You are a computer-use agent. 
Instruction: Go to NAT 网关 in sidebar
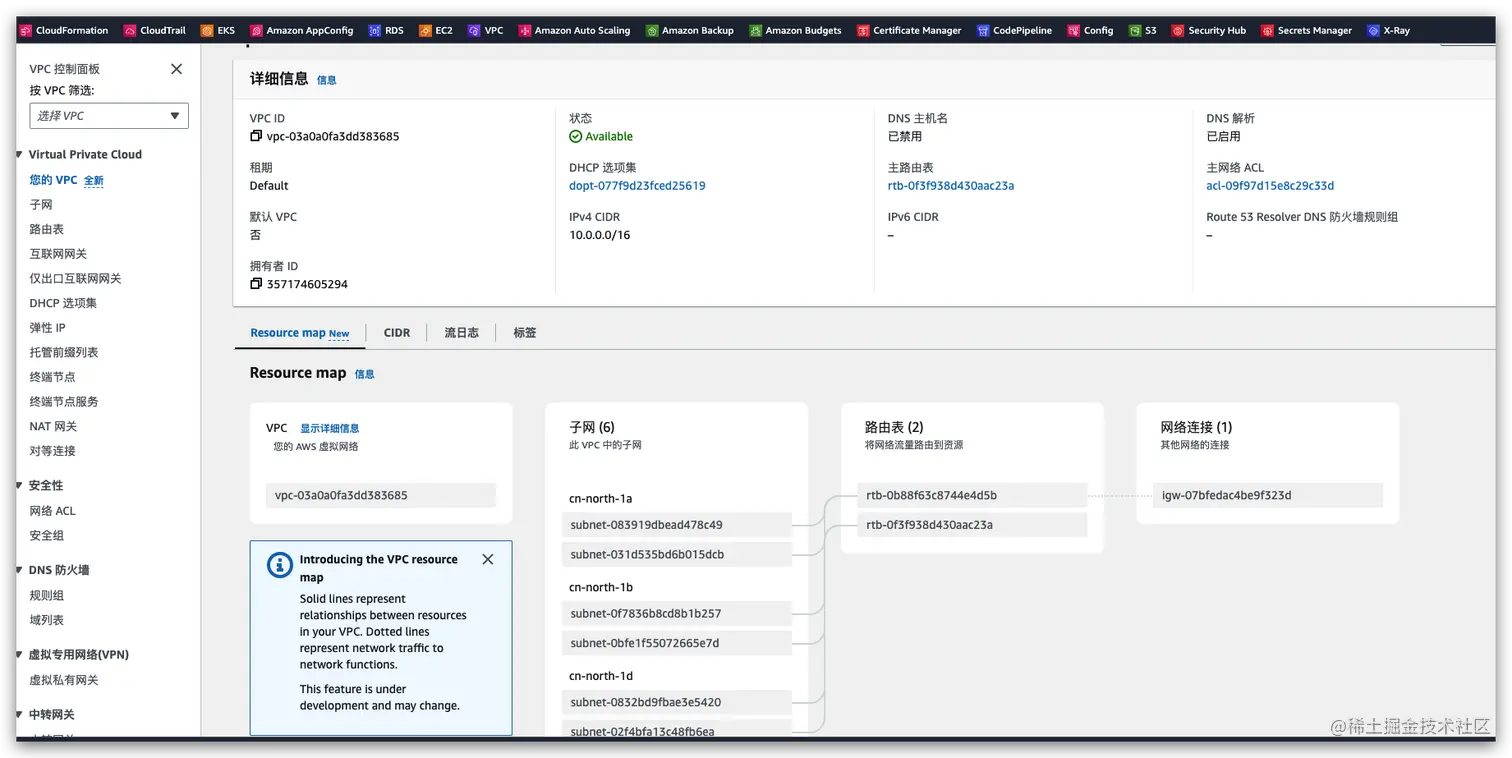coord(53,426)
